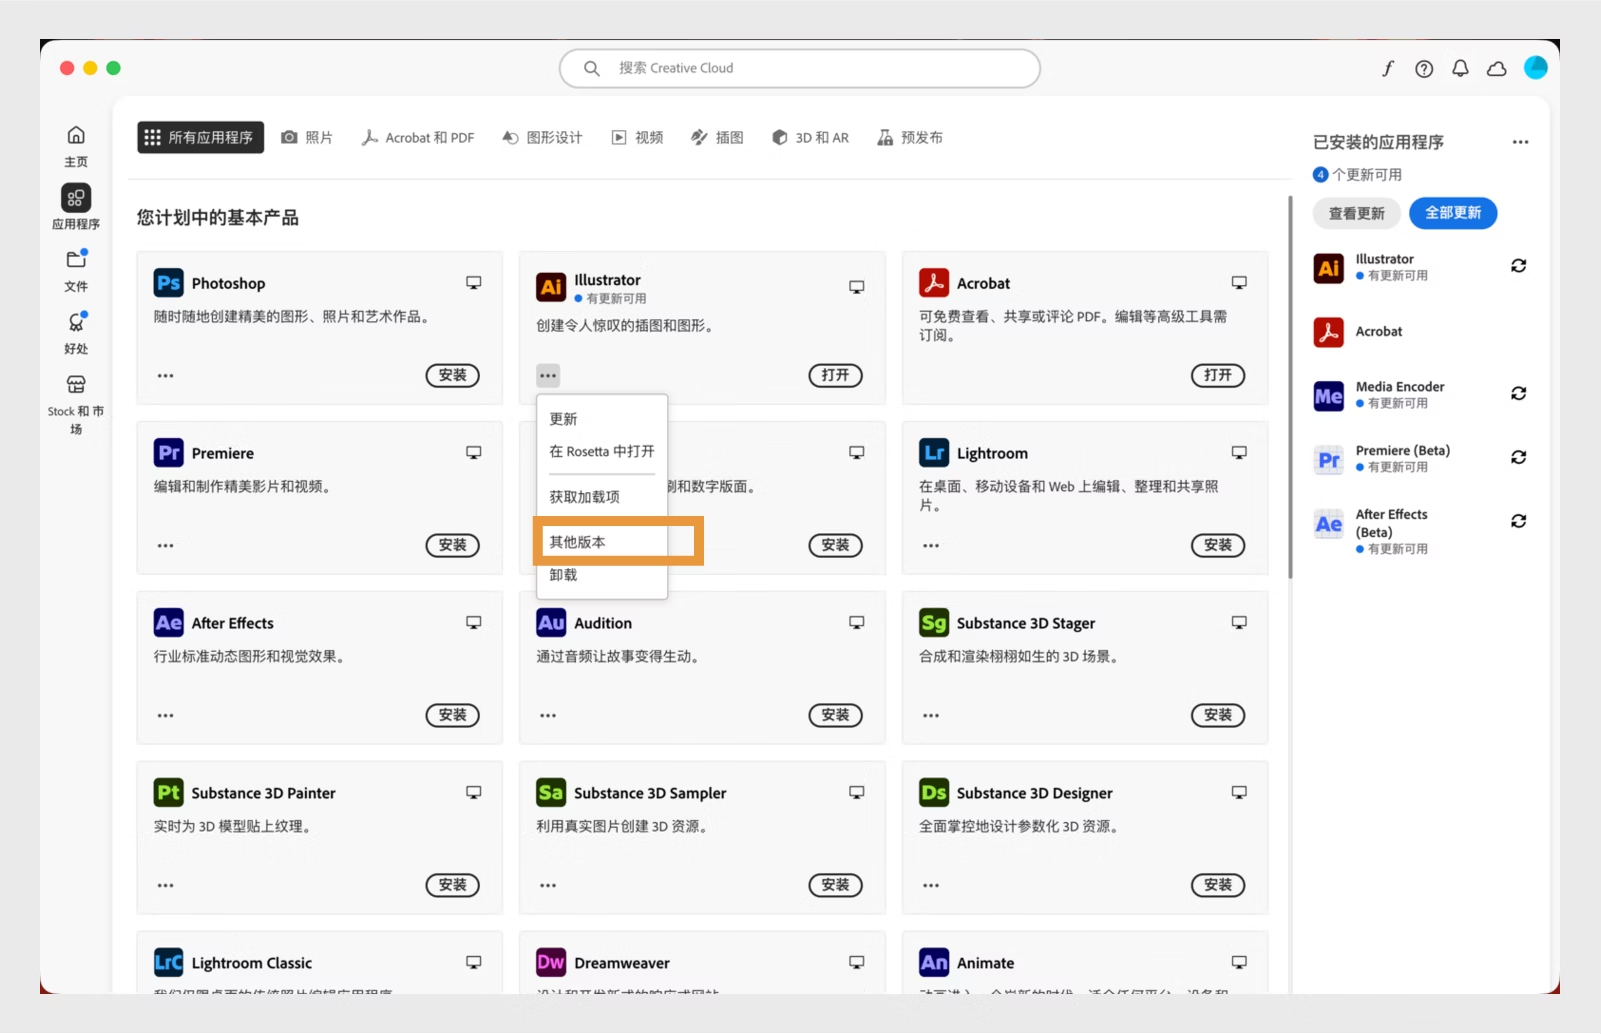This screenshot has width=1601, height=1034.
Task: Select the 应用程序 apps sidebar icon
Action: [x=76, y=198]
